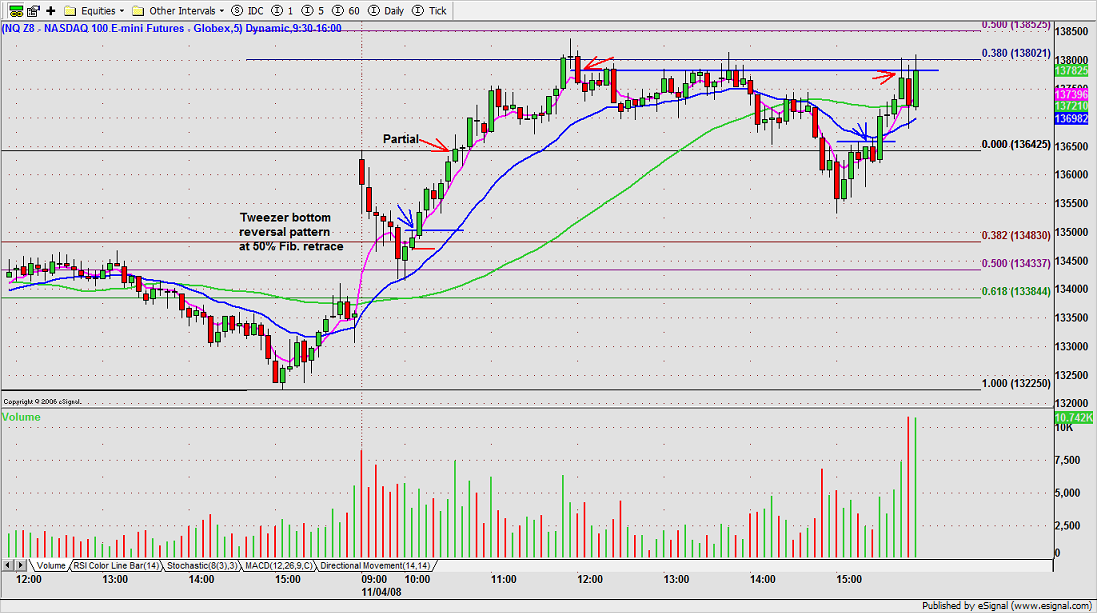1097x613 pixels.
Task: Click the 09:00 time axis marker
Action: (374, 579)
